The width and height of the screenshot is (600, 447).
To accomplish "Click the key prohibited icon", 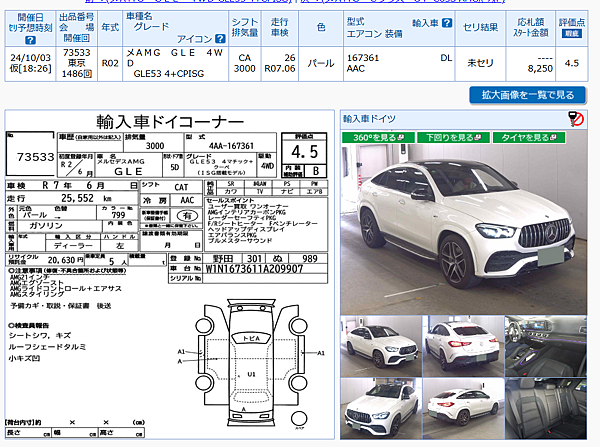I will tap(576, 119).
